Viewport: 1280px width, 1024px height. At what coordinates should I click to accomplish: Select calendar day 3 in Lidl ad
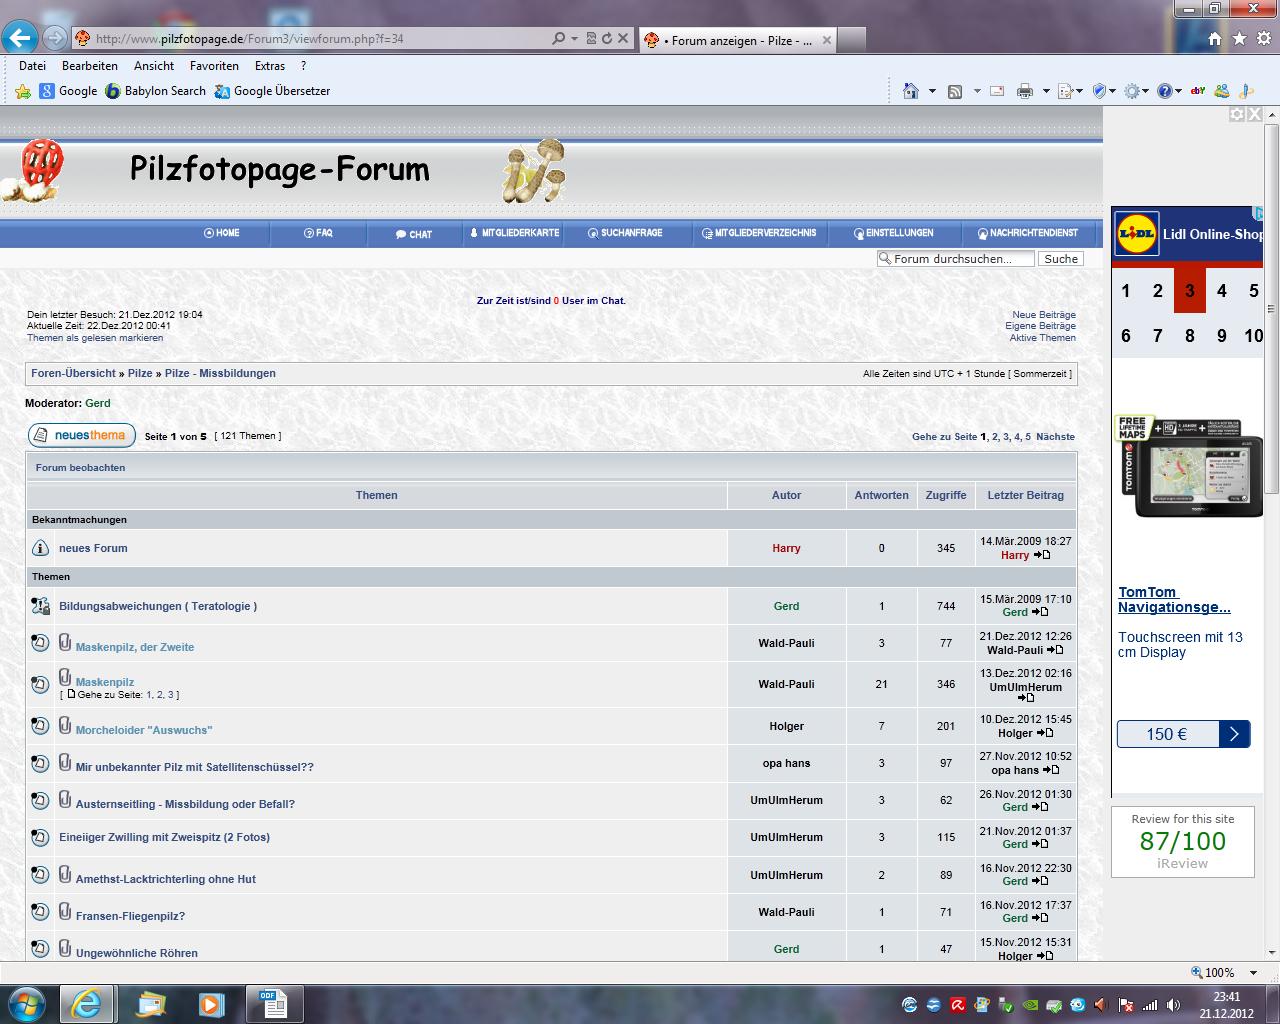pos(1189,291)
